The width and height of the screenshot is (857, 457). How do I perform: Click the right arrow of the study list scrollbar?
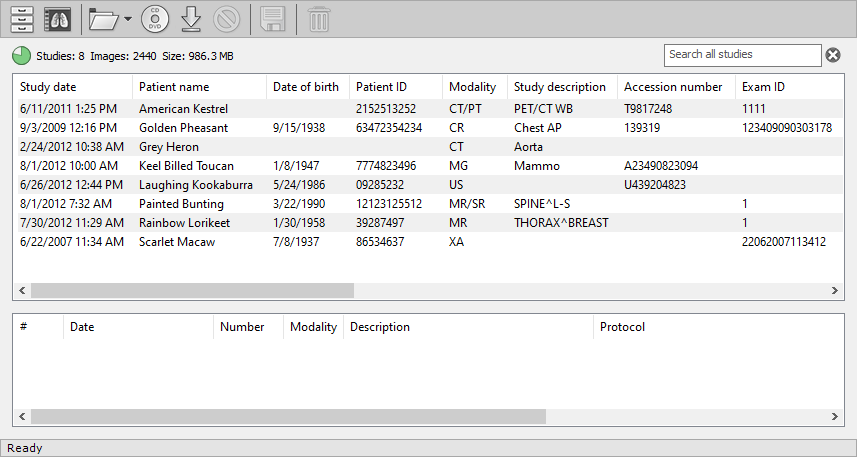pos(836,291)
